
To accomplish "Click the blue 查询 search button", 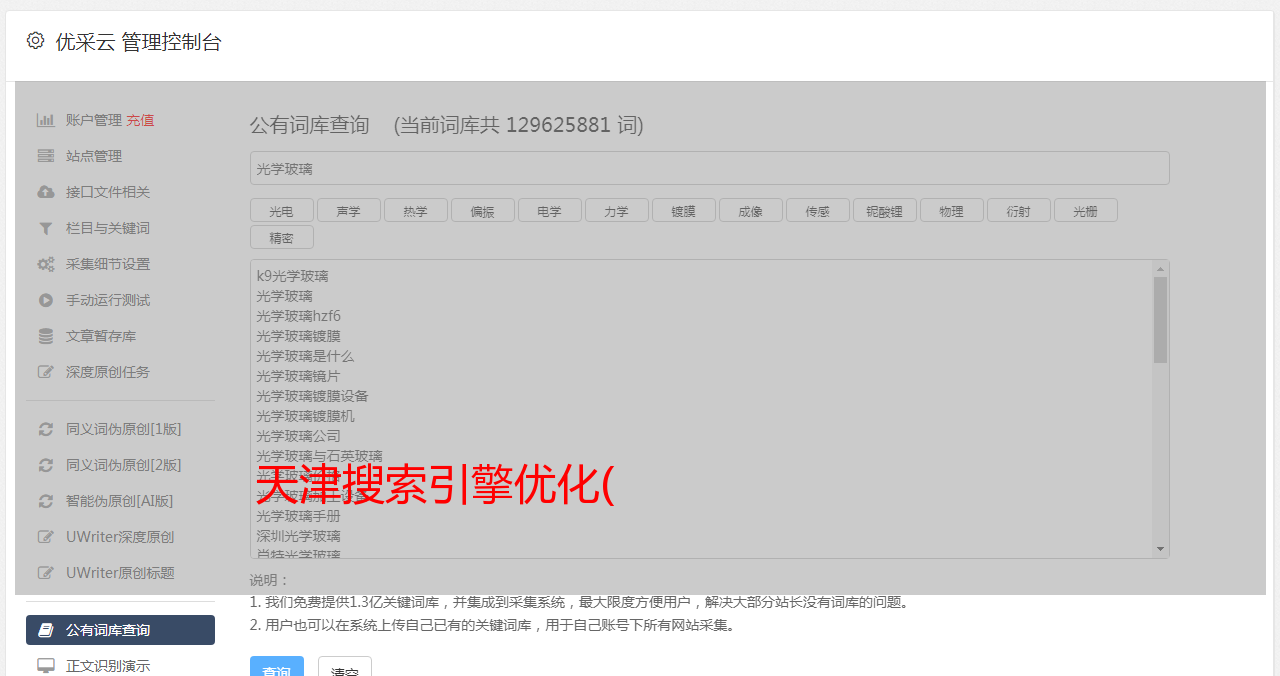I will pos(277,667).
